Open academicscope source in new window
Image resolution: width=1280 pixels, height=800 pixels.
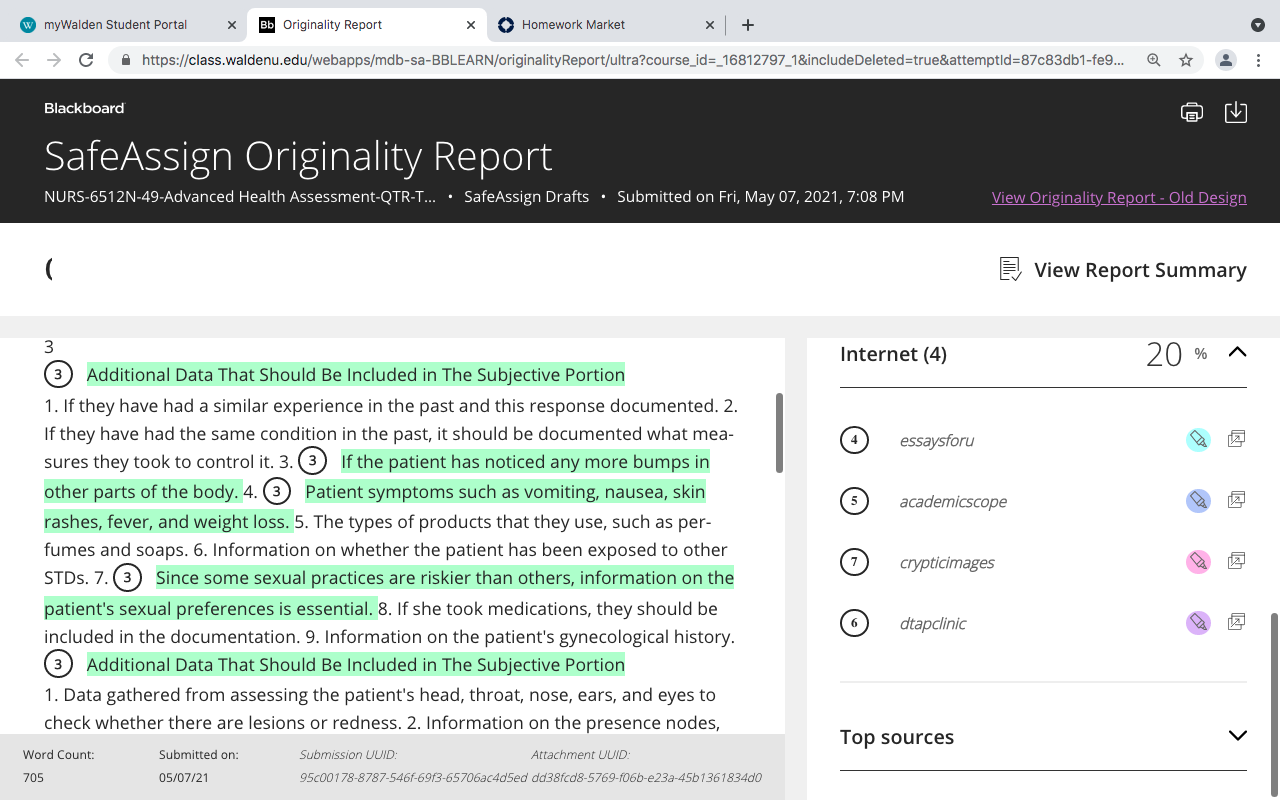click(x=1236, y=500)
